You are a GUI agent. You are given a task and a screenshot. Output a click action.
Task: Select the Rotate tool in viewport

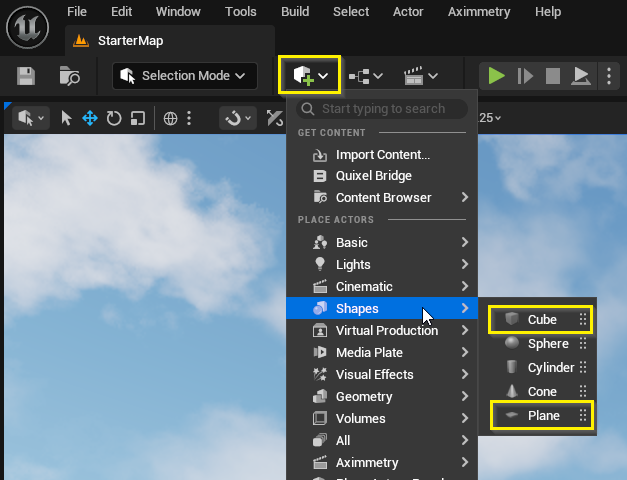[114, 118]
